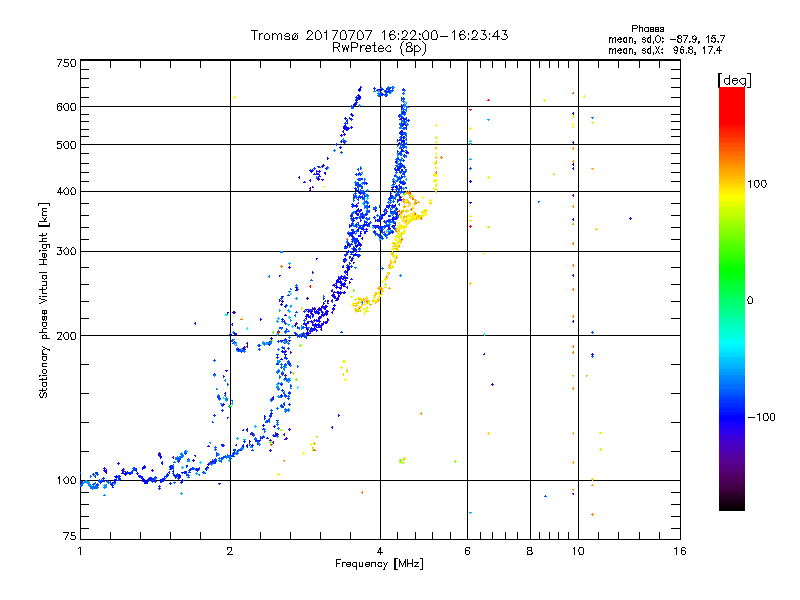Click the green zero region of the colorbar

tap(732, 299)
